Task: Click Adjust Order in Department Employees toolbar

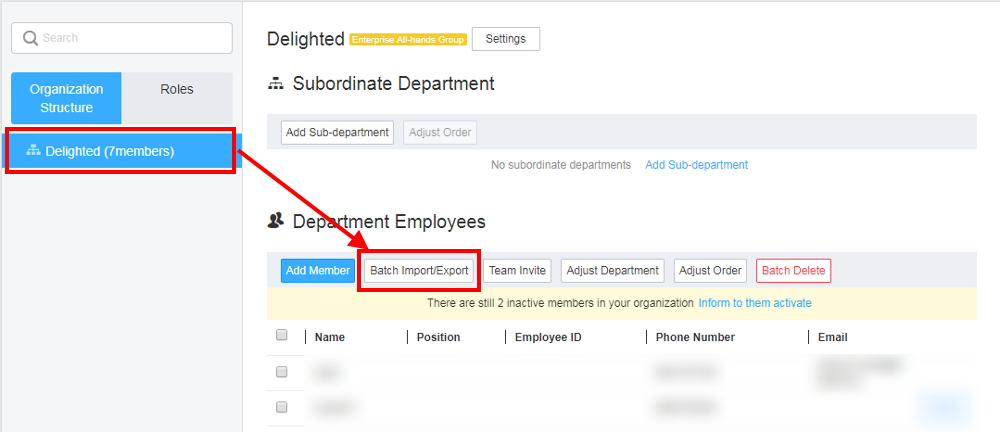Action: click(710, 271)
